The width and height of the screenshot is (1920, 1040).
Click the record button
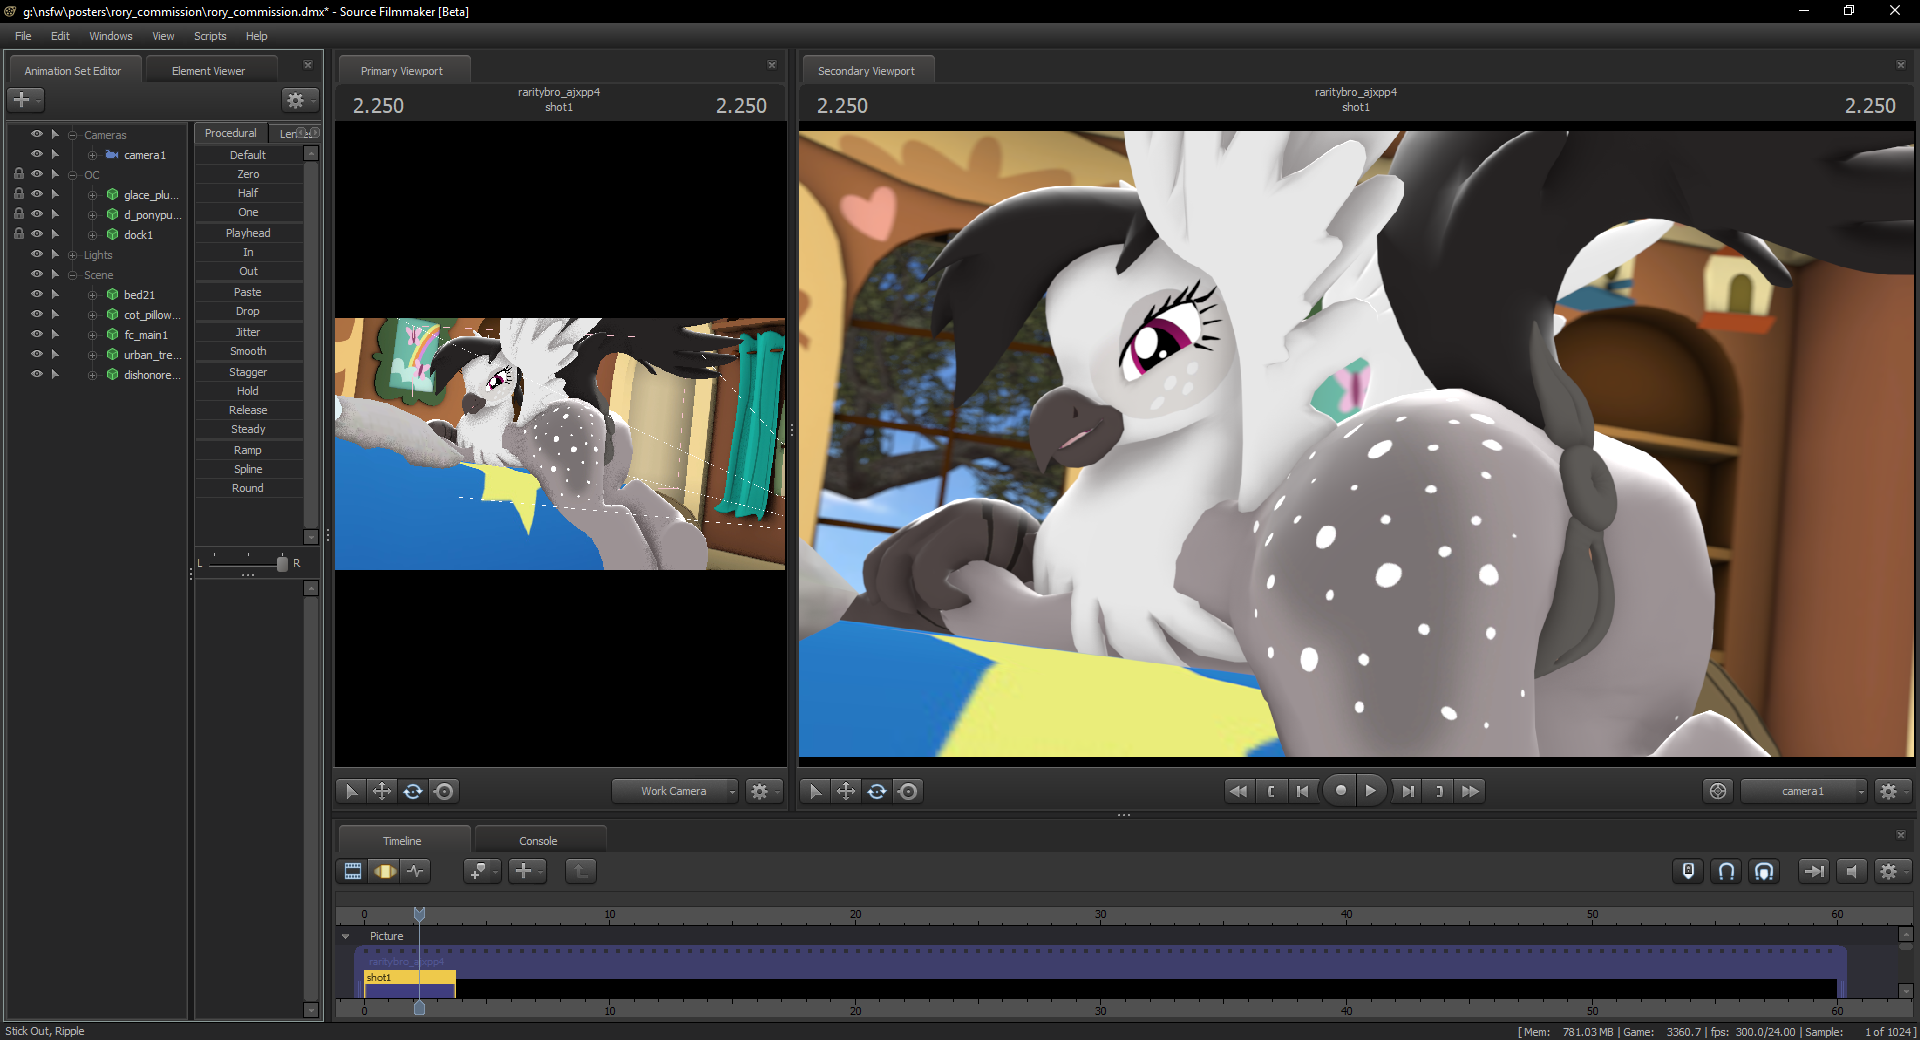(1340, 790)
